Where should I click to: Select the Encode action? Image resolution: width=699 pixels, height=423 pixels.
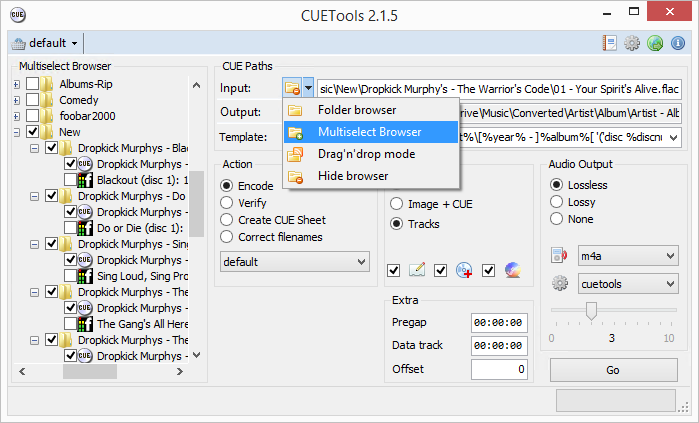click(247, 185)
